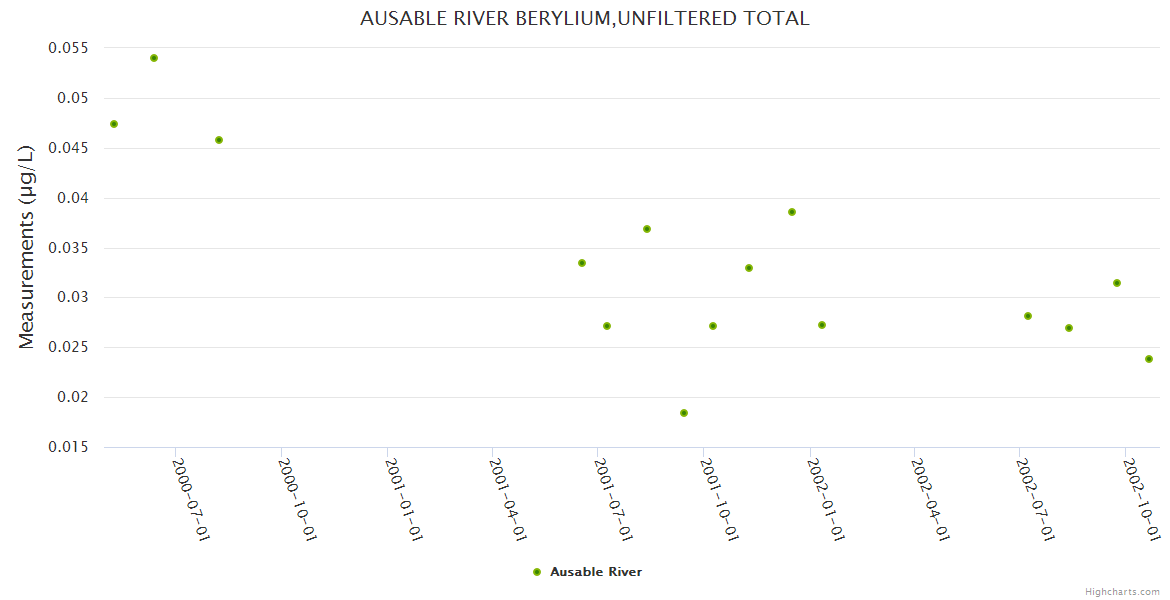The image size is (1170, 600).
Task: Click data point near 0.0385 before 2002-01-01
Action: (792, 212)
